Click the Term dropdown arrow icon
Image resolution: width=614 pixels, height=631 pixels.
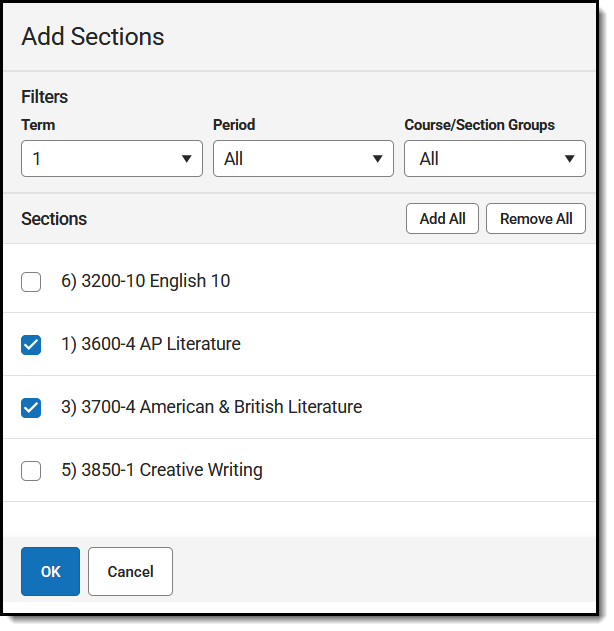point(186,159)
